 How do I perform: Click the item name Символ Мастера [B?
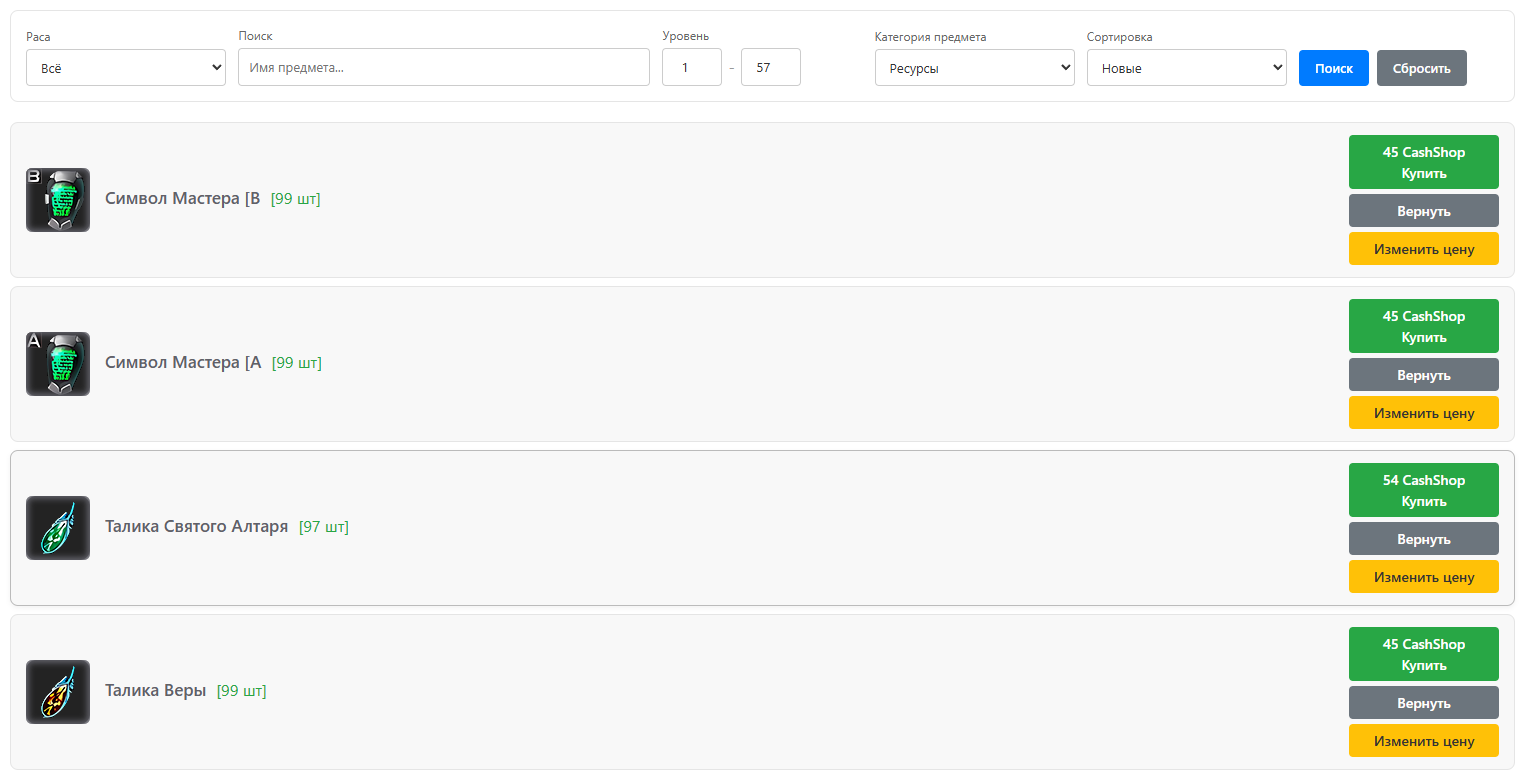pyautogui.click(x=183, y=198)
